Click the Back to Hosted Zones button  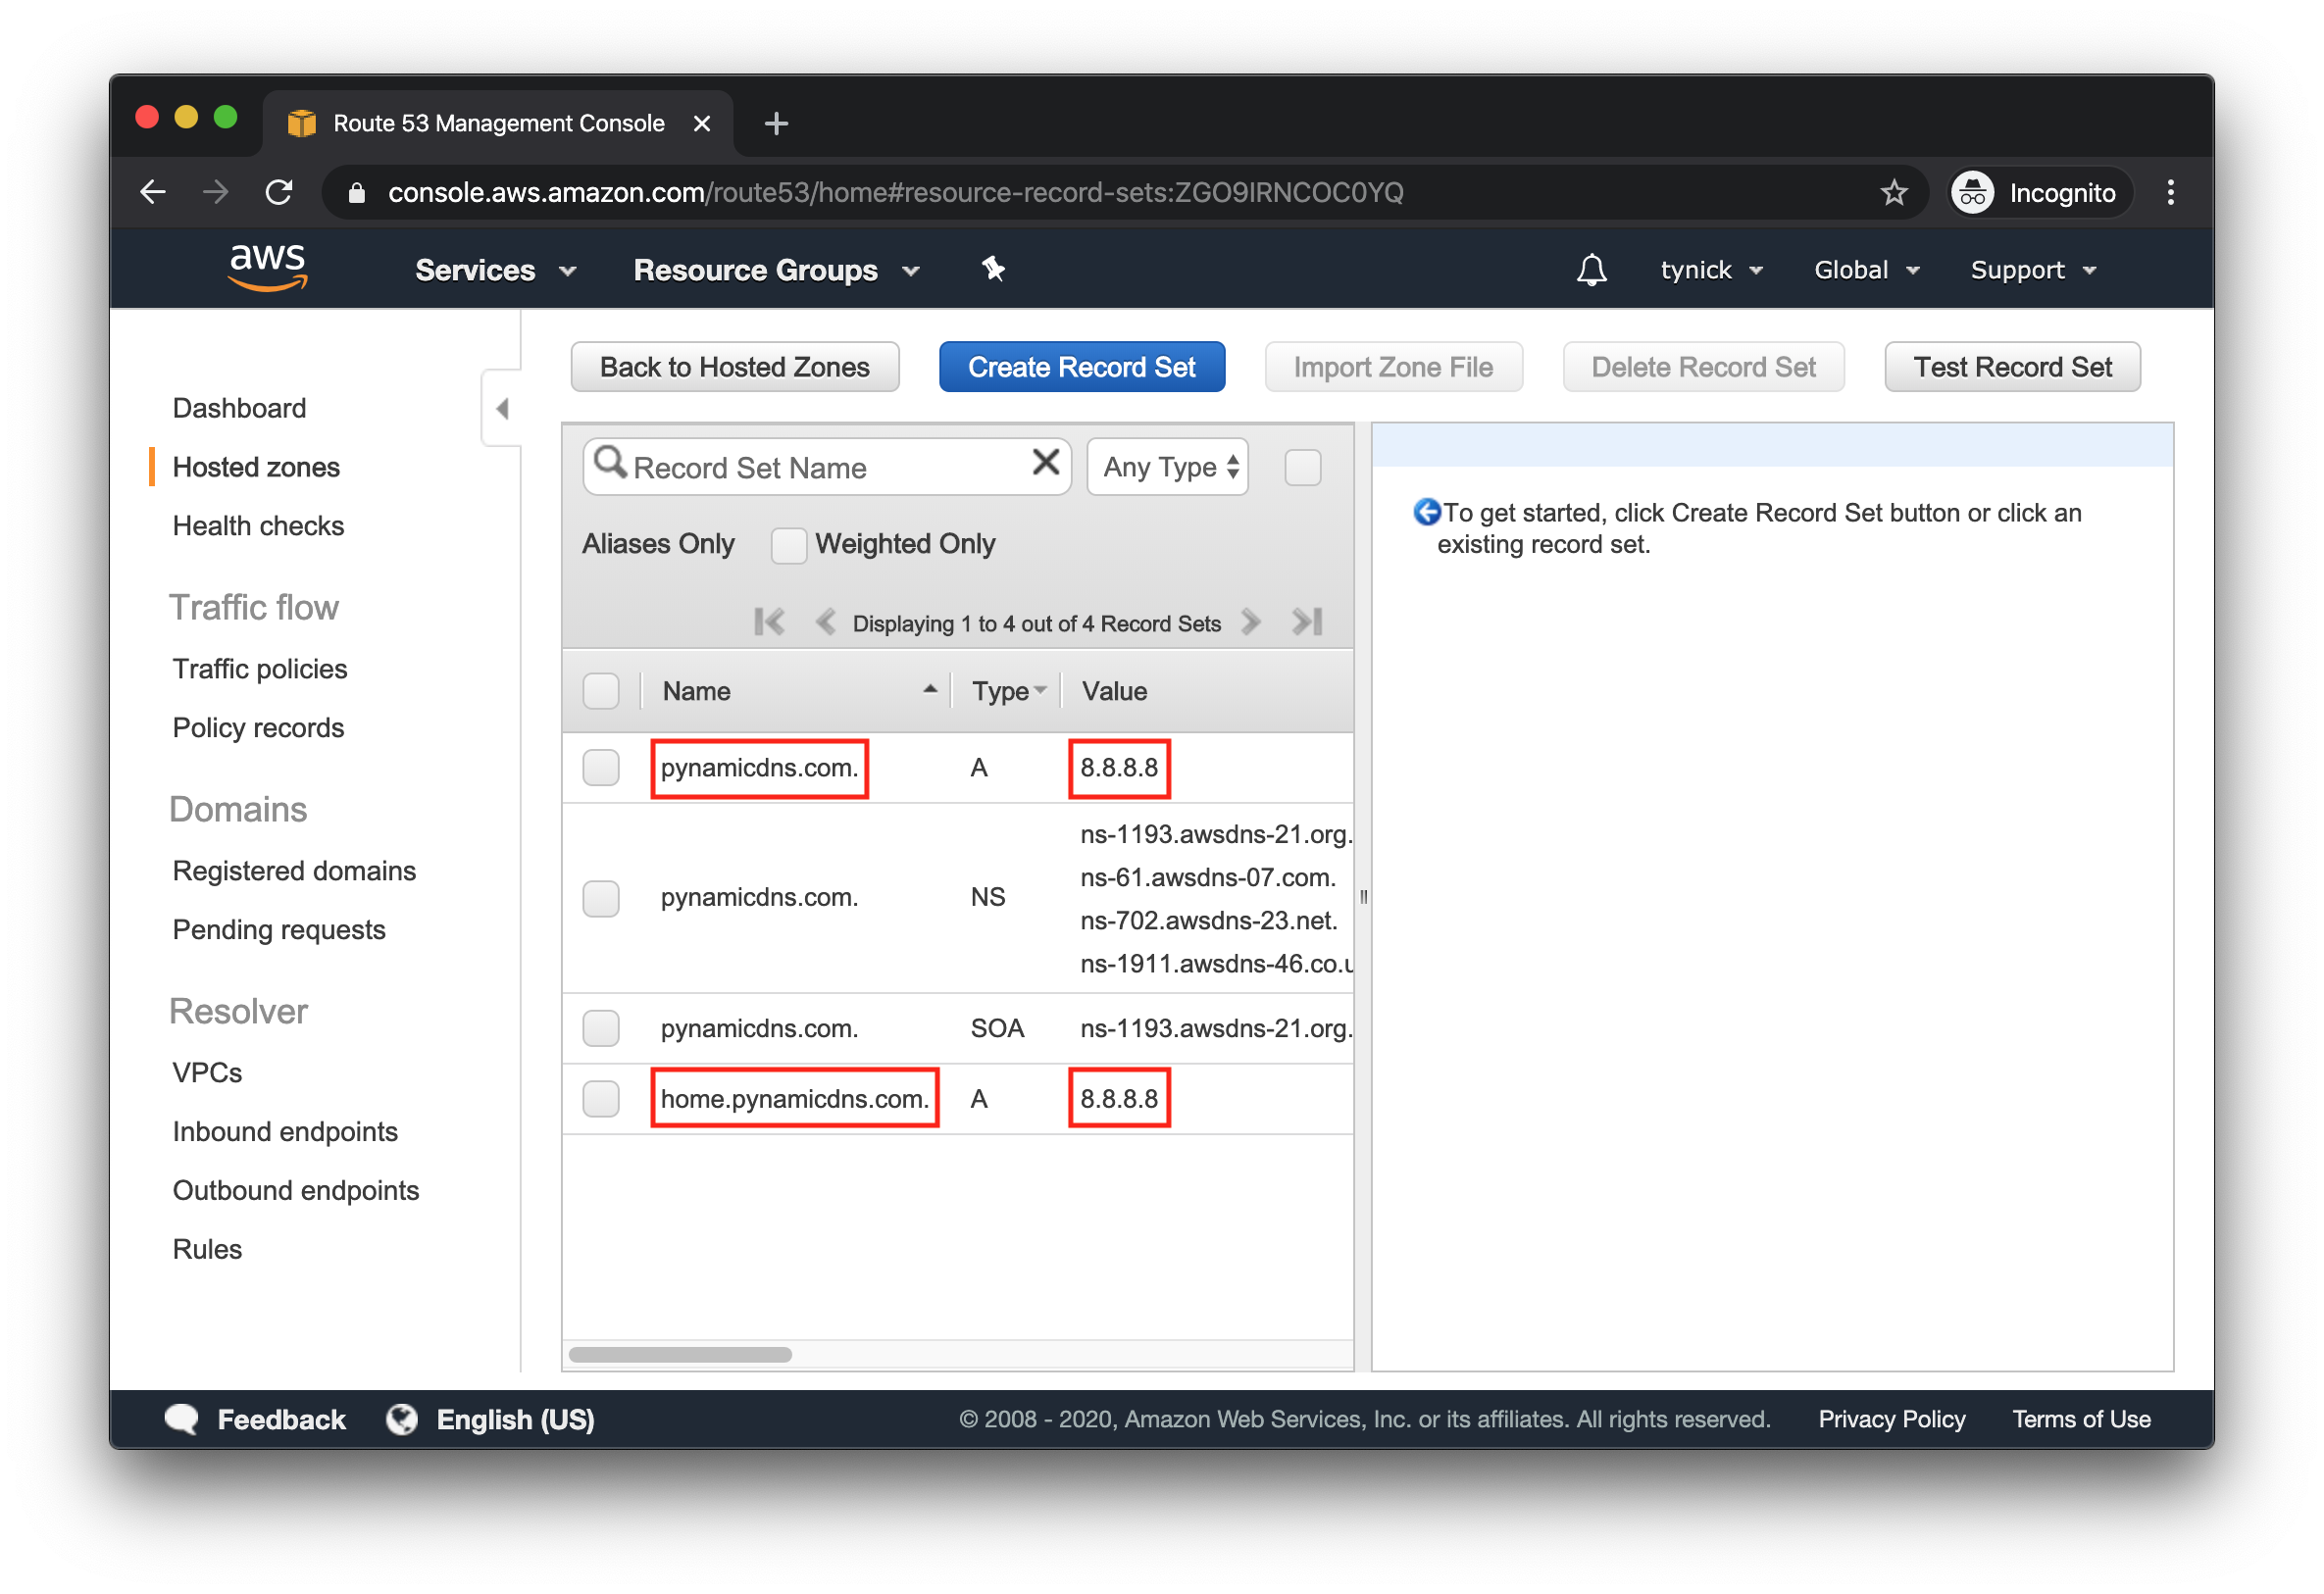tap(733, 366)
